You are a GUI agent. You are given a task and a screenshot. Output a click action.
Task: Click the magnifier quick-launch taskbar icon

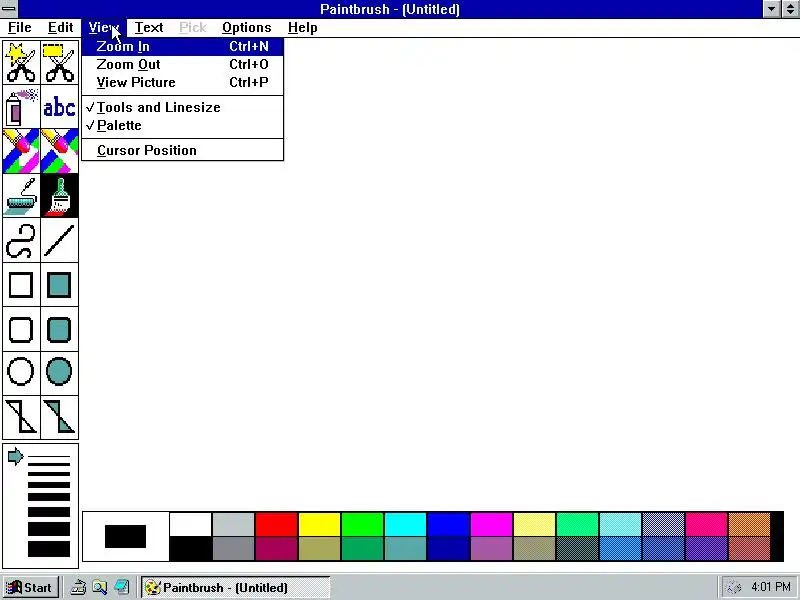(x=99, y=588)
